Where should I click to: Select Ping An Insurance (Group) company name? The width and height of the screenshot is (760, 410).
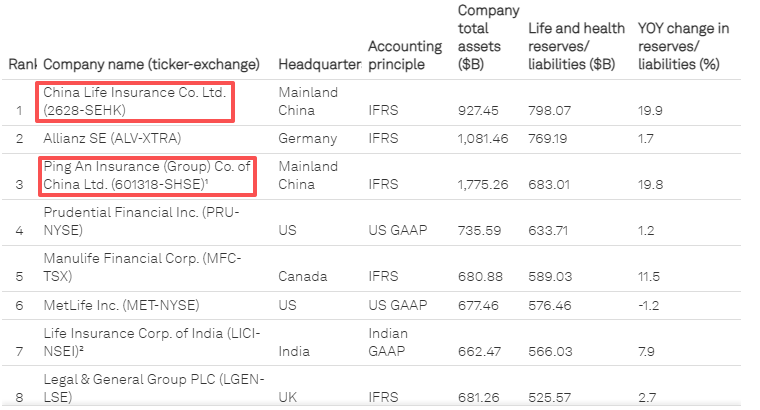point(146,175)
